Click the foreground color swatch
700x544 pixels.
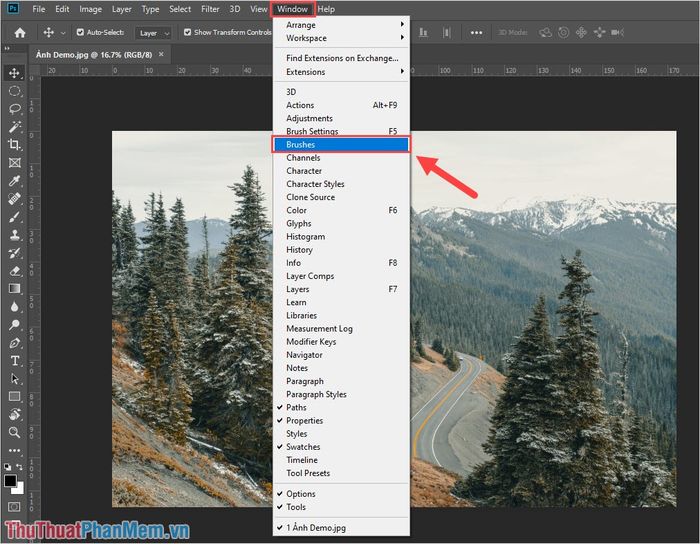(x=12, y=480)
